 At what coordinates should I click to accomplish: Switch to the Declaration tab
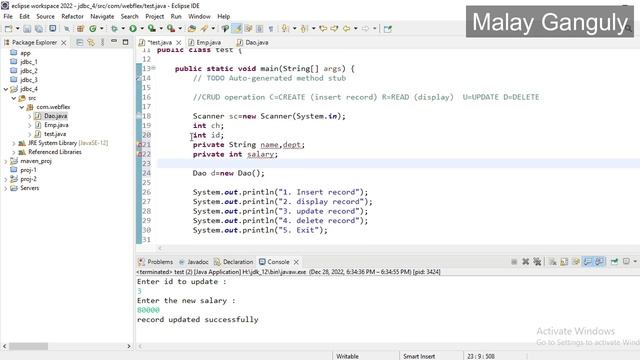[x=233, y=262]
